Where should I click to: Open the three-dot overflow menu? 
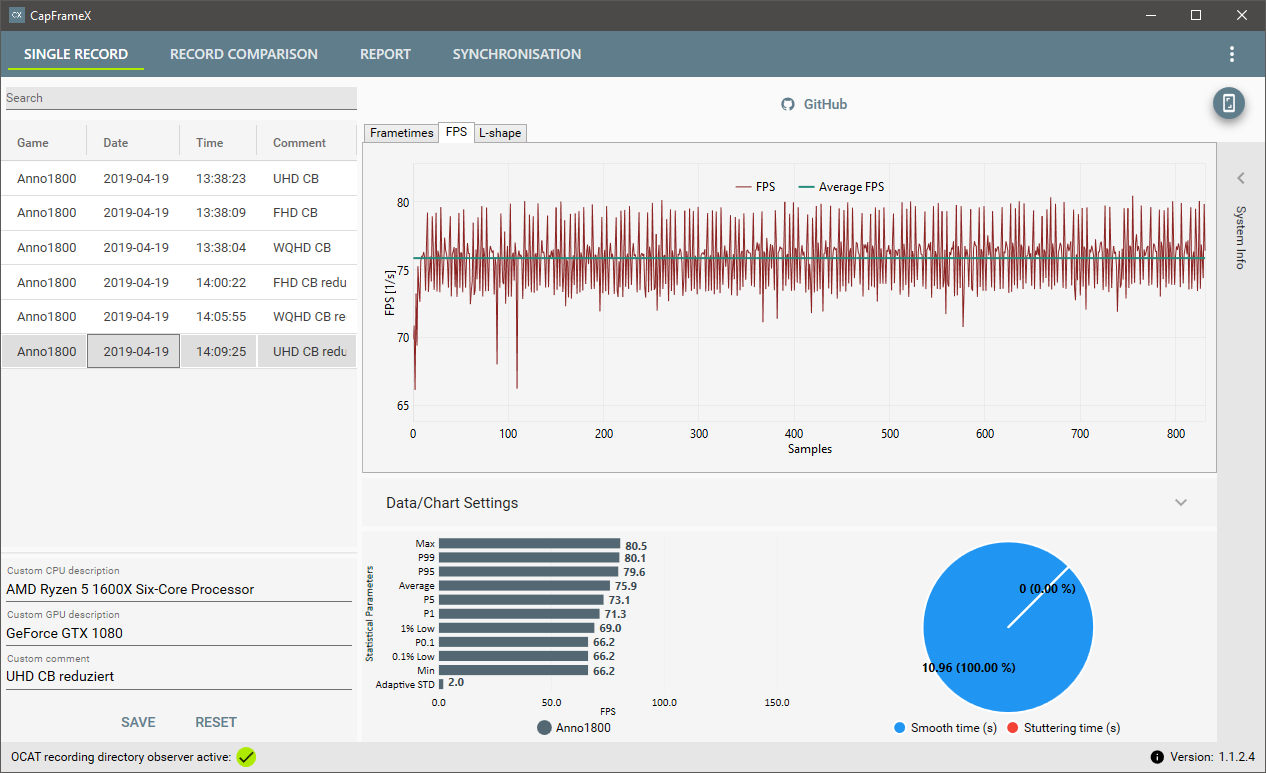1231,54
